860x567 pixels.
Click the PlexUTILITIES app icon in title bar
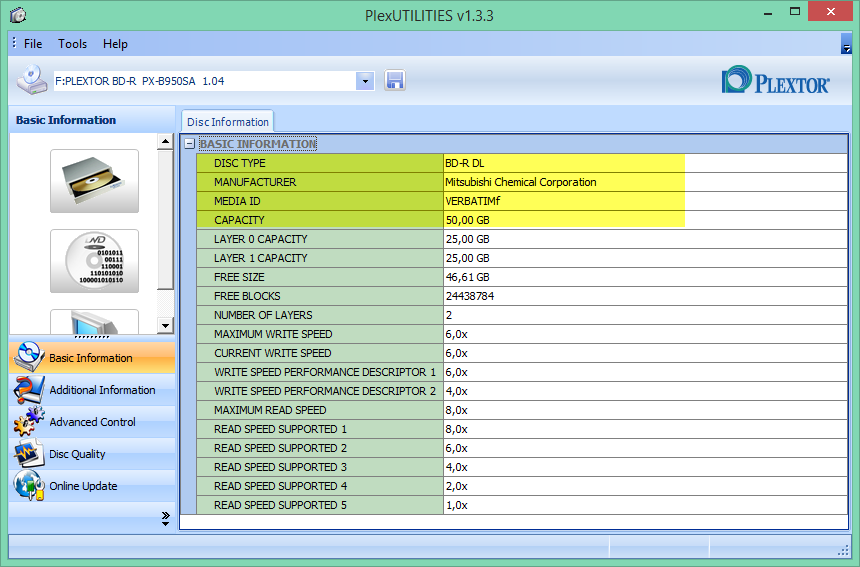pyautogui.click(x=18, y=15)
